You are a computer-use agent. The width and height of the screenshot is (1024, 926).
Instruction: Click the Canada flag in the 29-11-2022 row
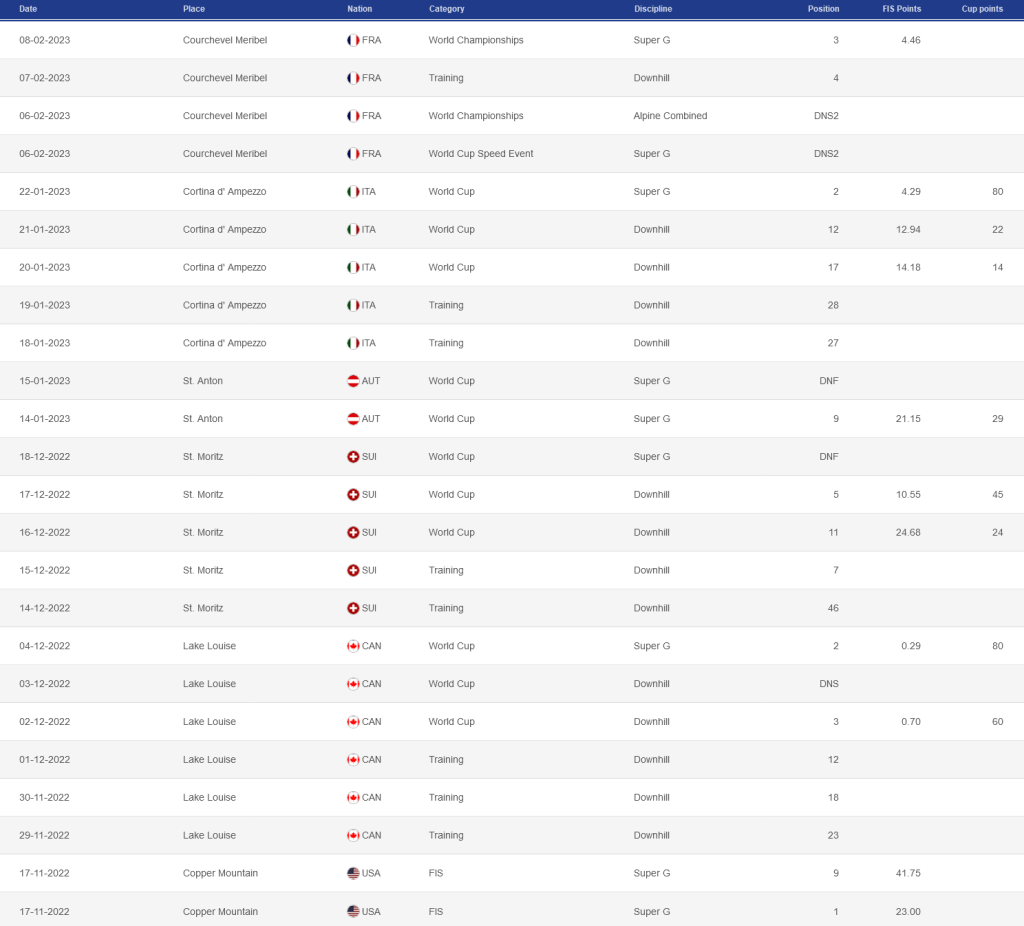pyautogui.click(x=353, y=835)
